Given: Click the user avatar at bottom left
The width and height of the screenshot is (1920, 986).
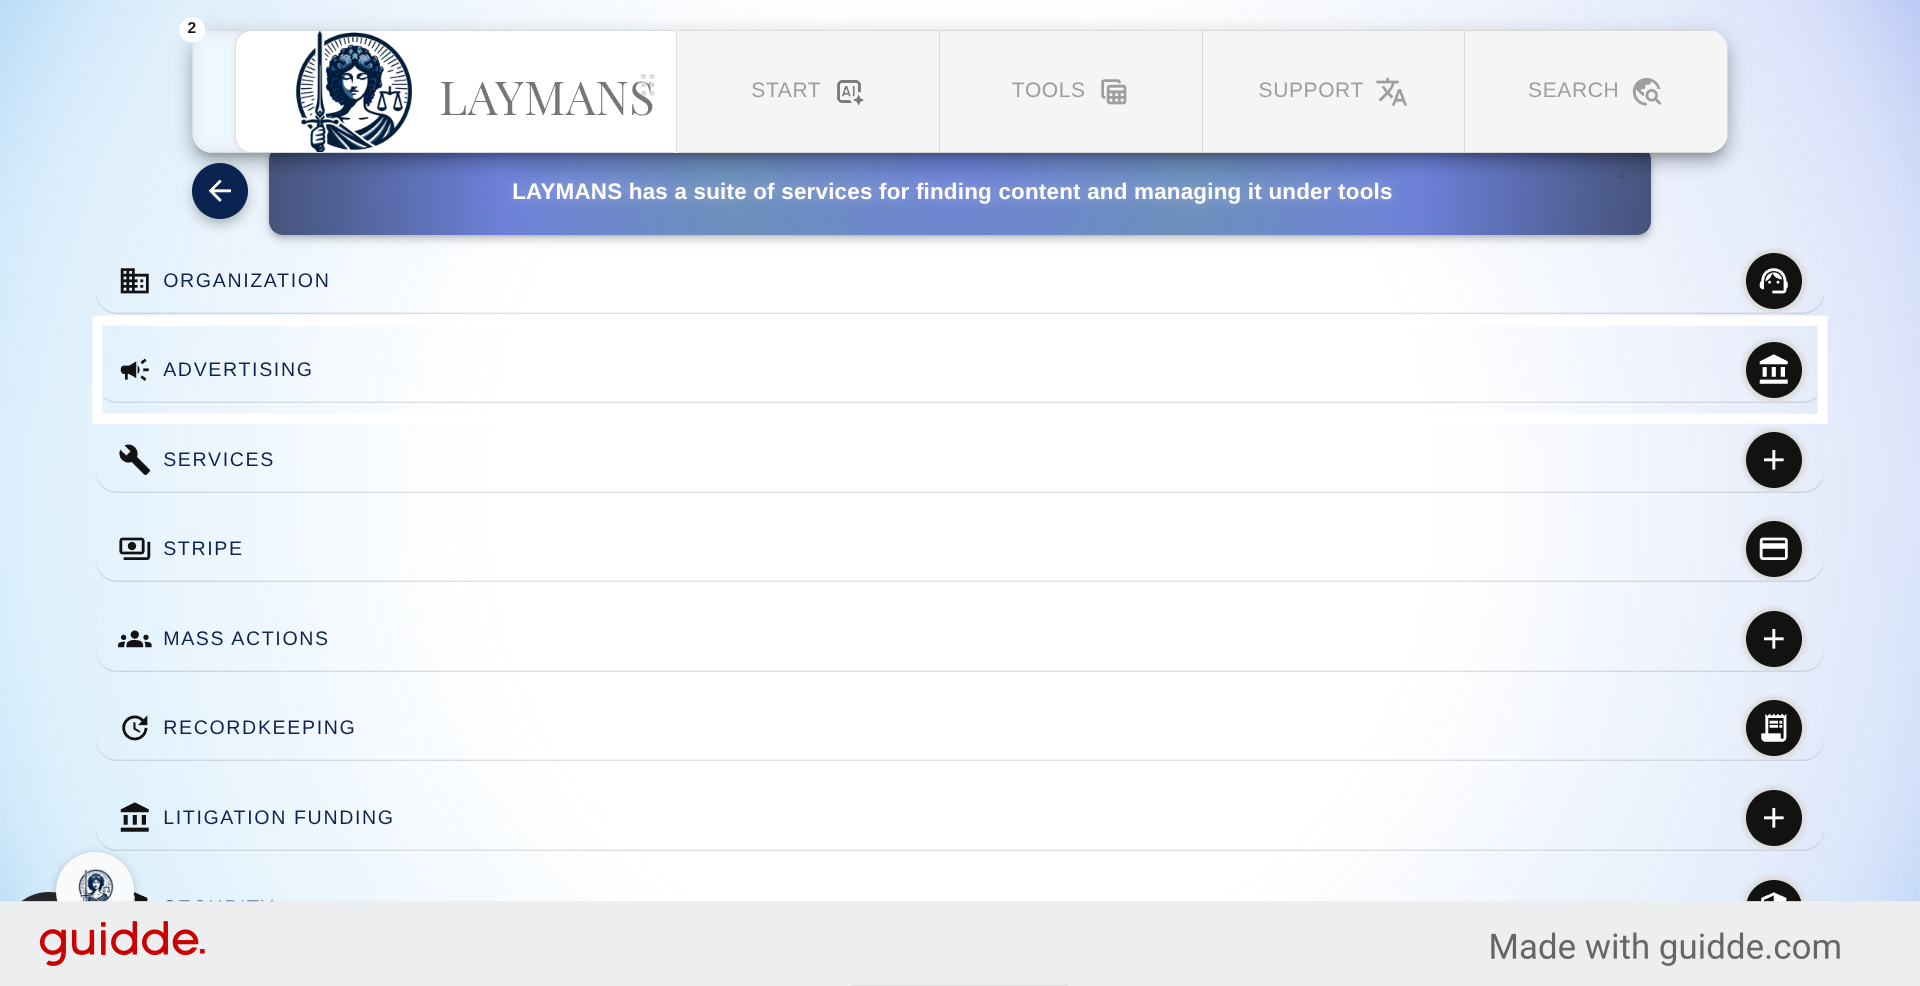Looking at the screenshot, I should point(96,884).
